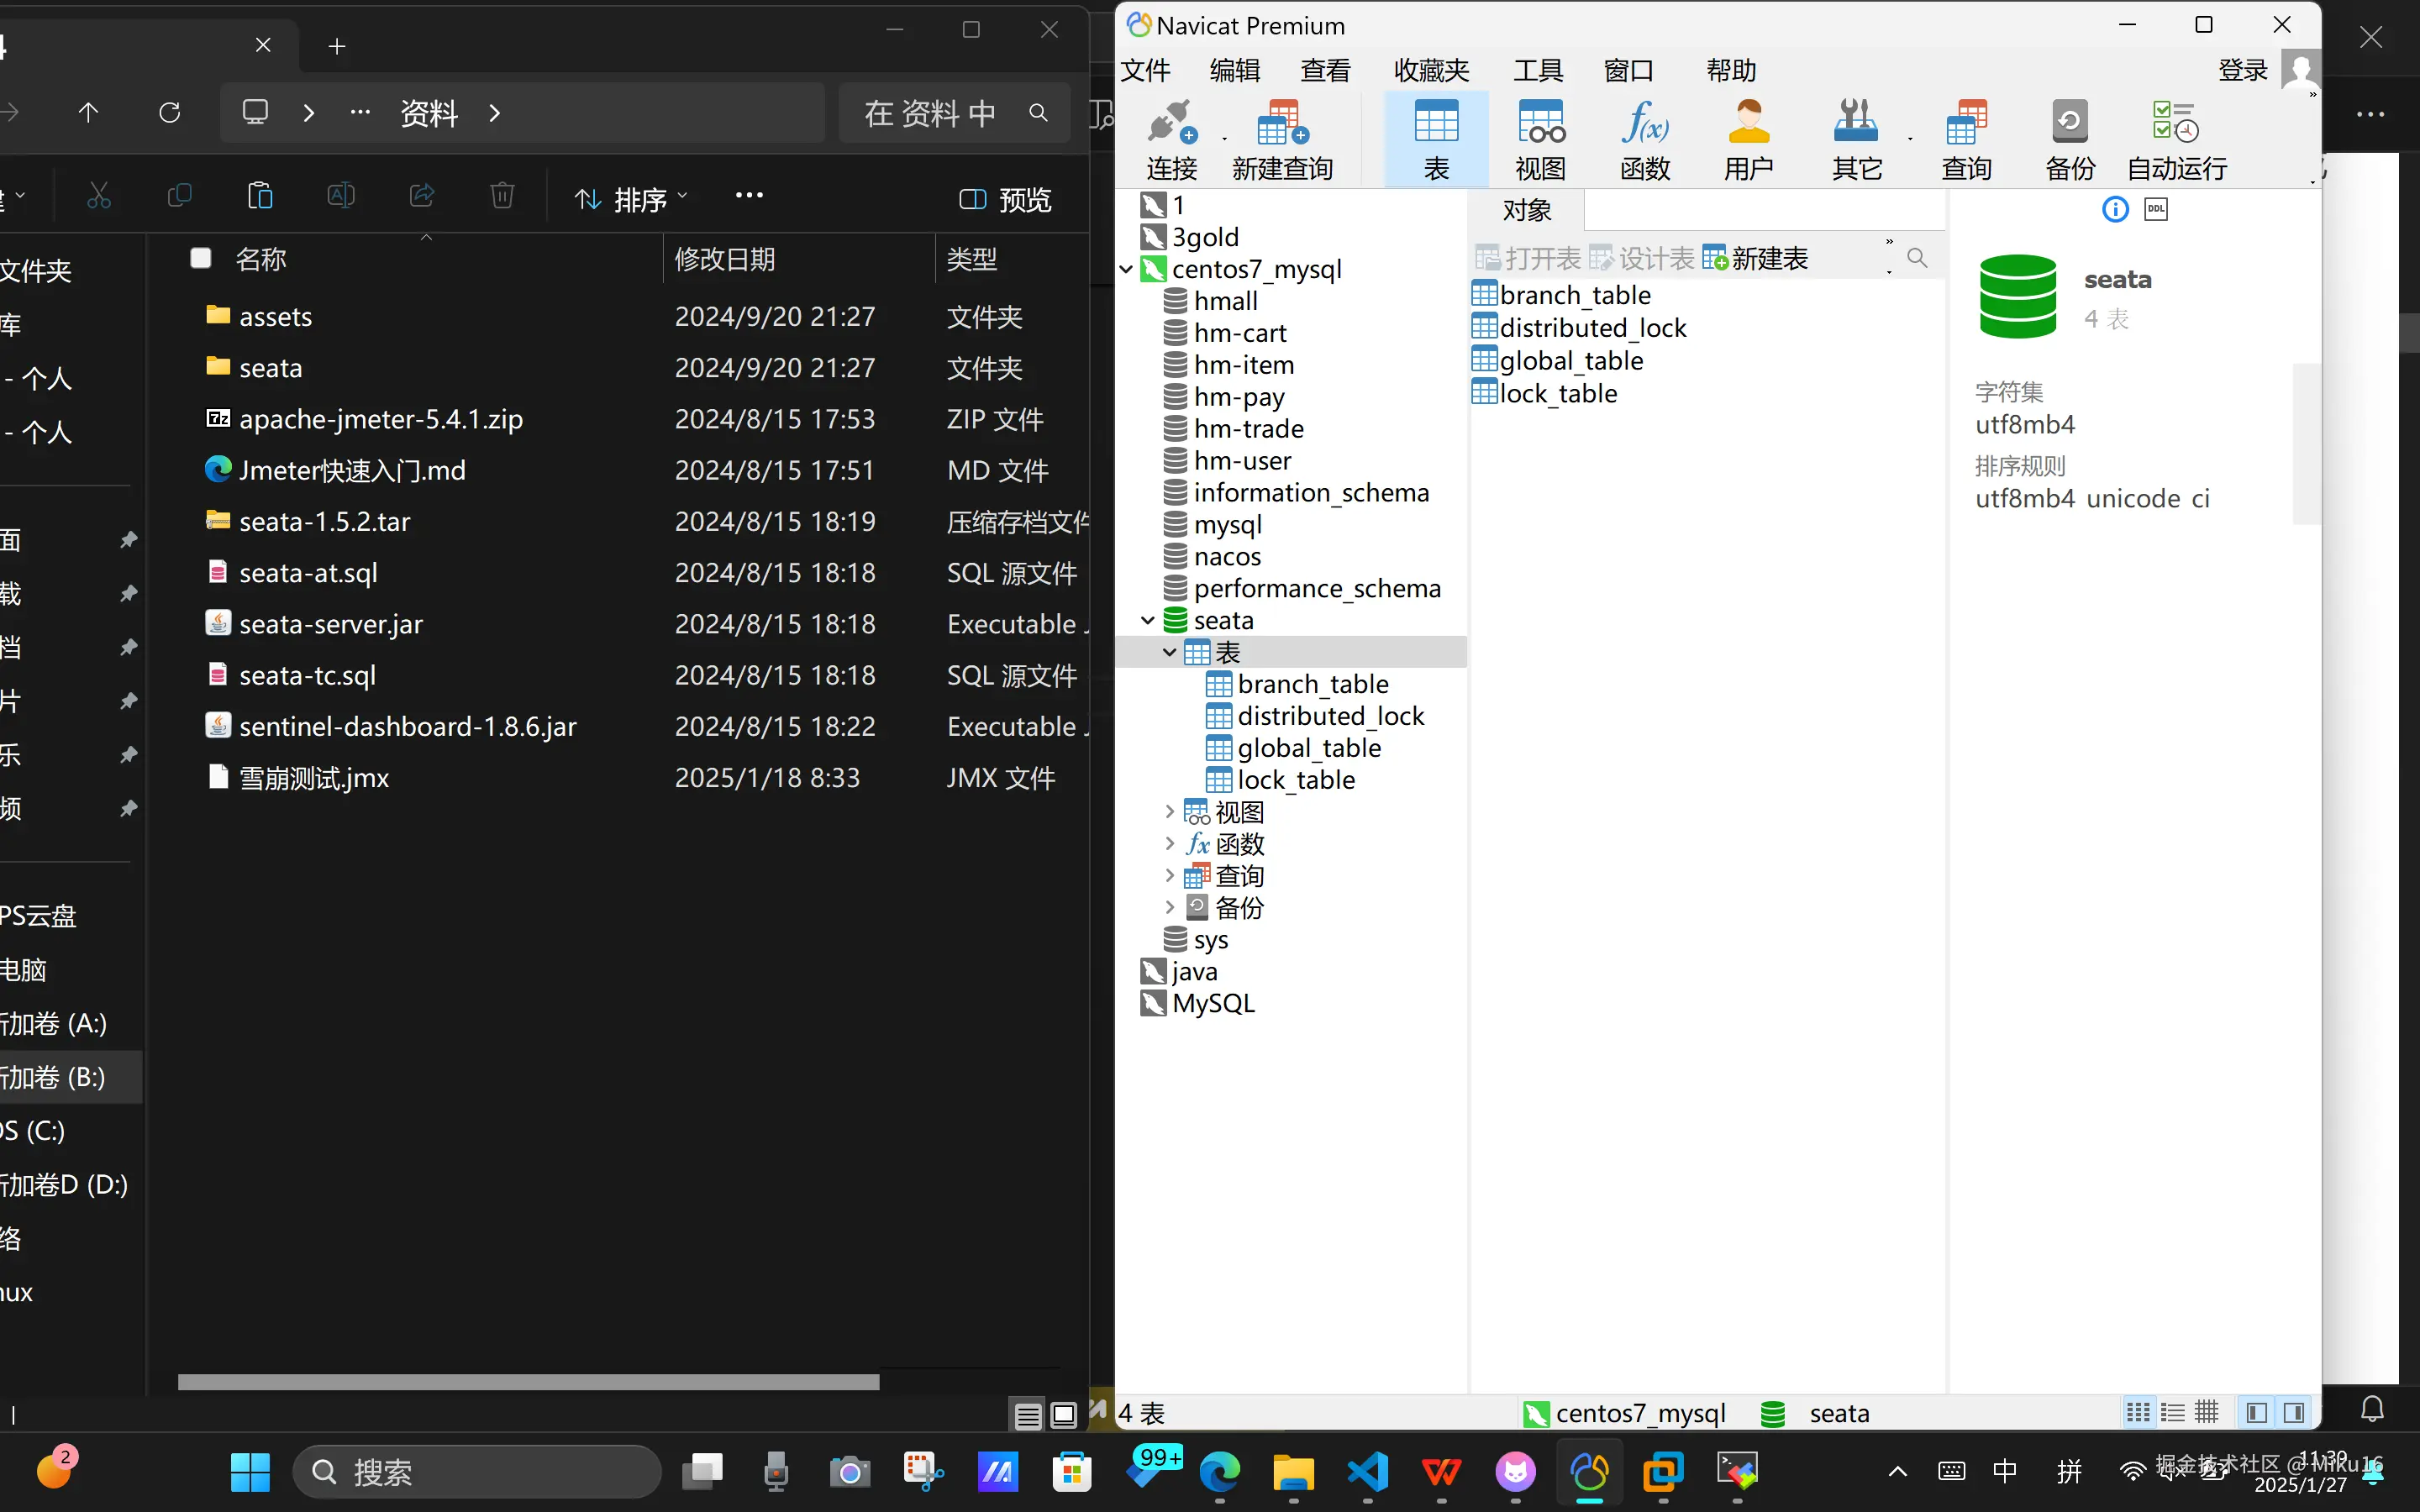
Task: Check the select-all checkbox beside 名称 header
Action: click(201, 259)
